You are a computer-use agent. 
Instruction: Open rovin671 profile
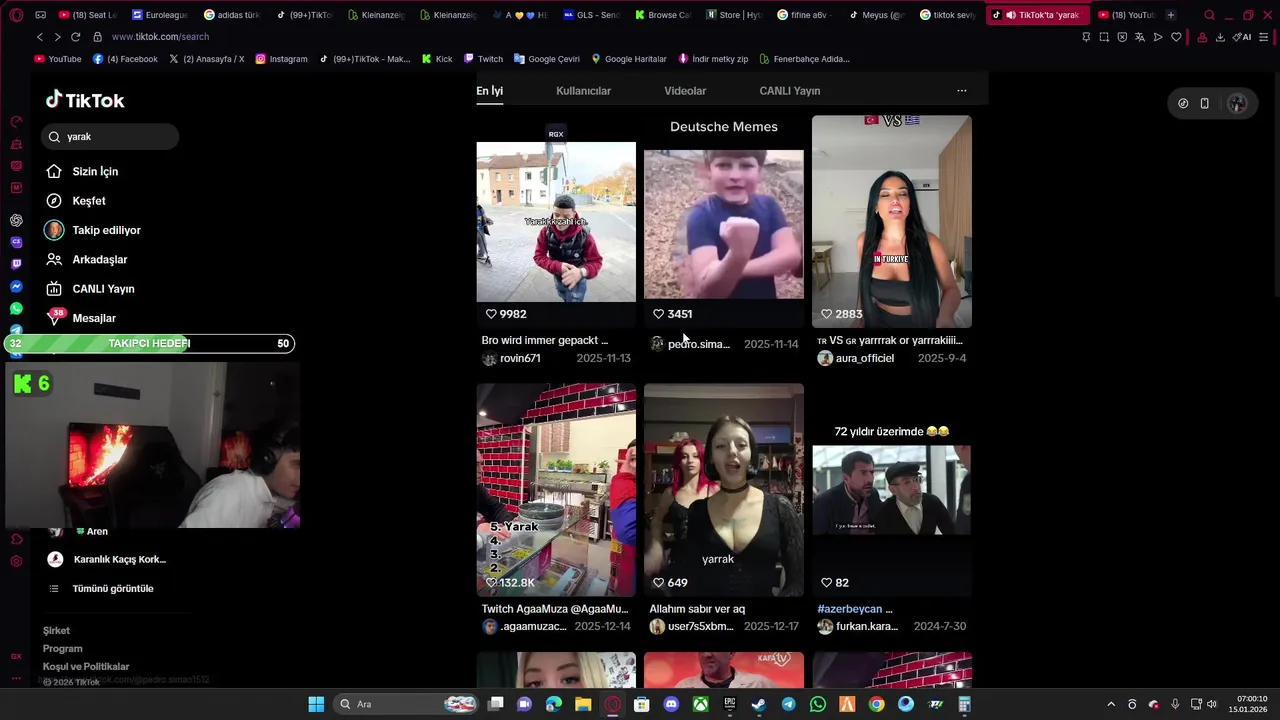[x=512, y=358]
